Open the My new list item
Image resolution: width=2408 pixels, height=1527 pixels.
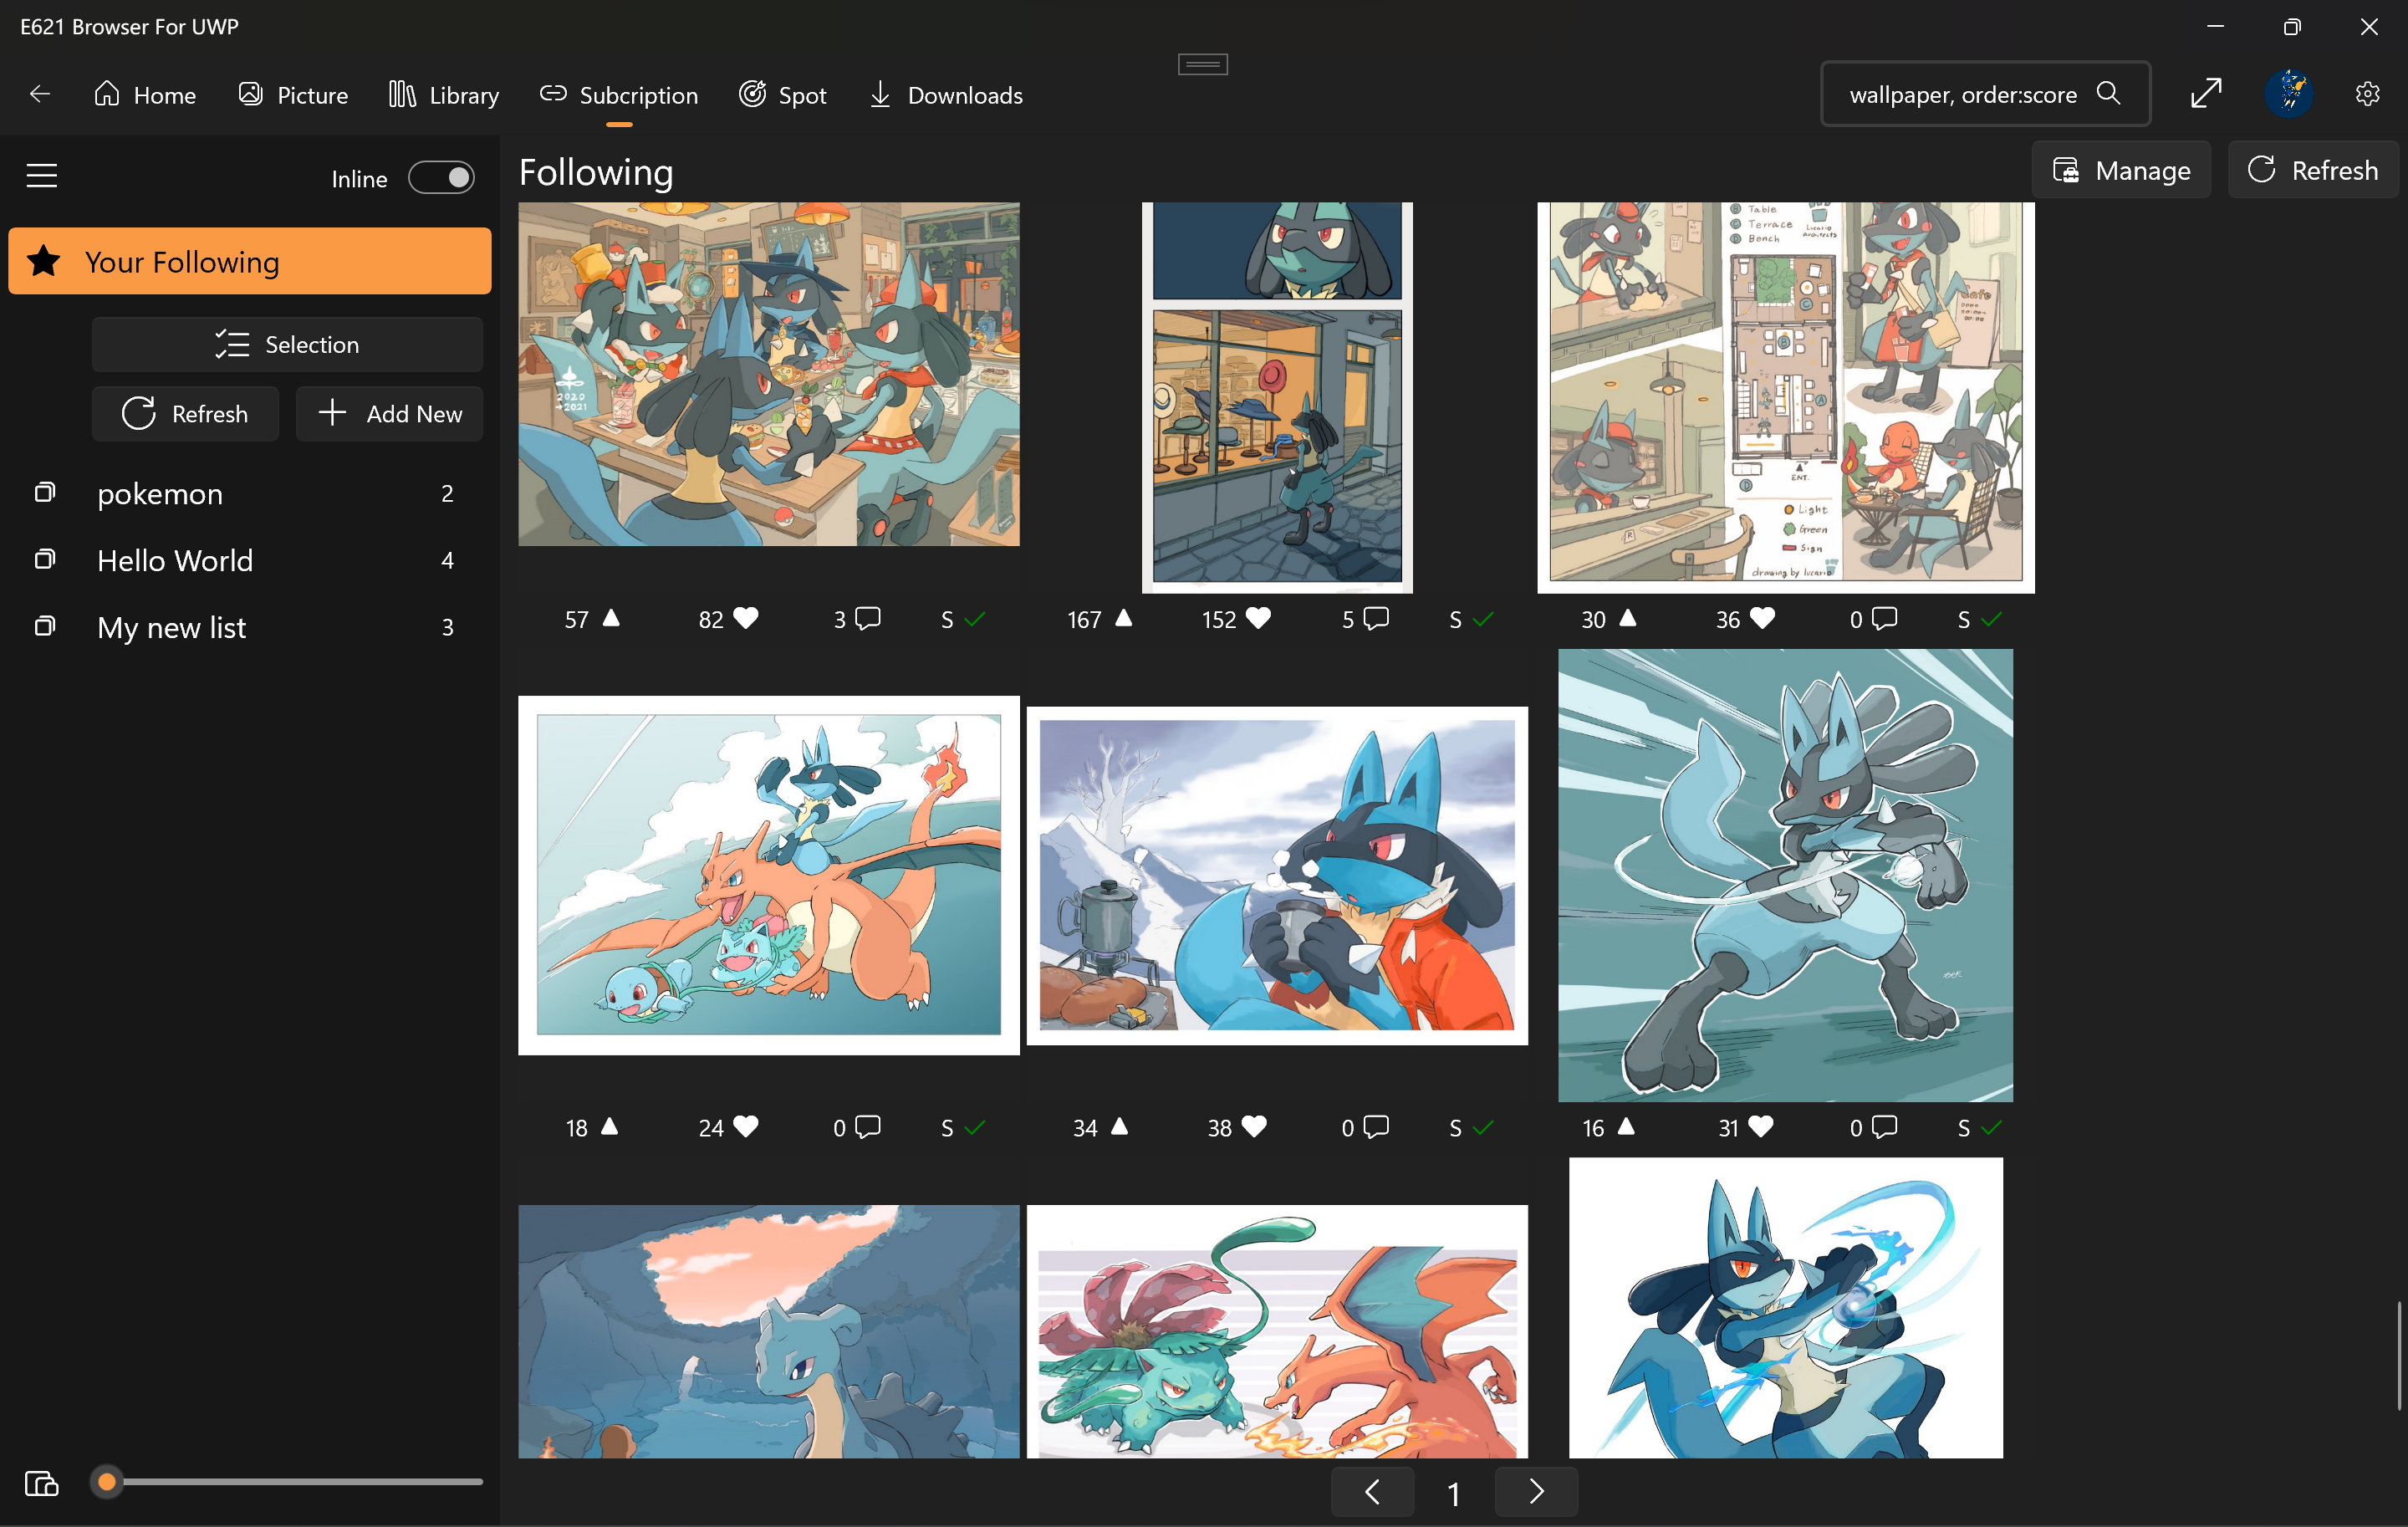171,627
